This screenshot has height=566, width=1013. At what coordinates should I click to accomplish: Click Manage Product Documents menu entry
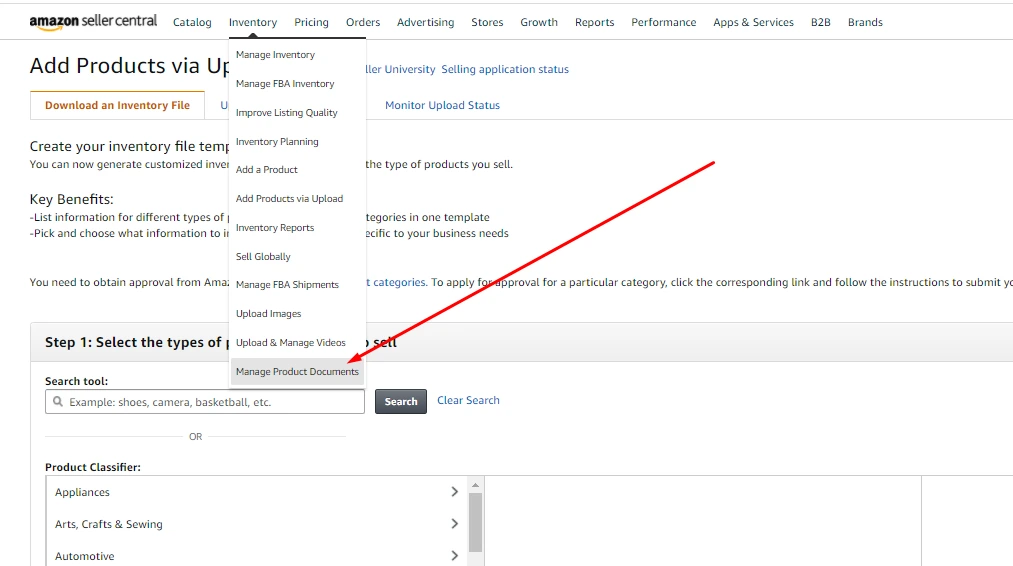click(x=297, y=372)
